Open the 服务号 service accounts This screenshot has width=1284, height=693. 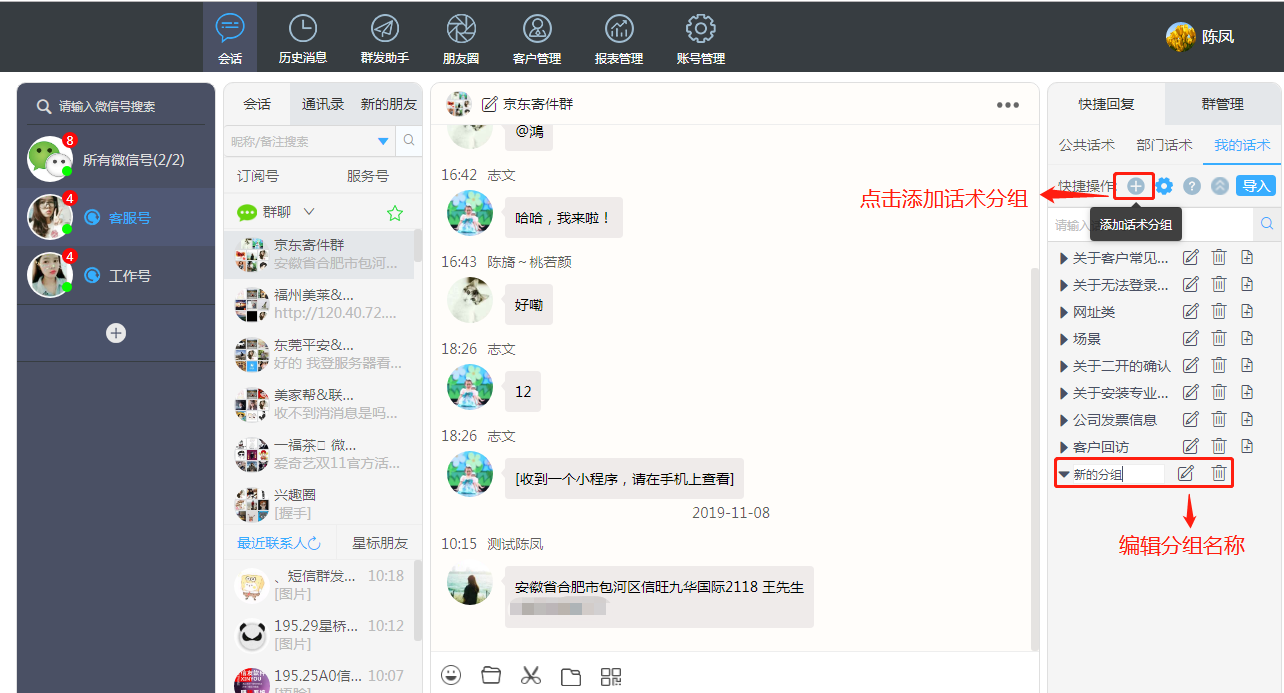coord(368,176)
